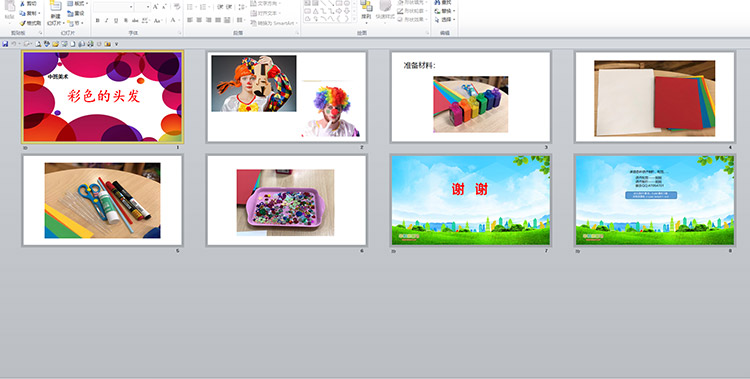Image resolution: width=750 pixels, height=379 pixels.
Task: Click the Format Painter (格式刷) button
Action: (30, 23)
